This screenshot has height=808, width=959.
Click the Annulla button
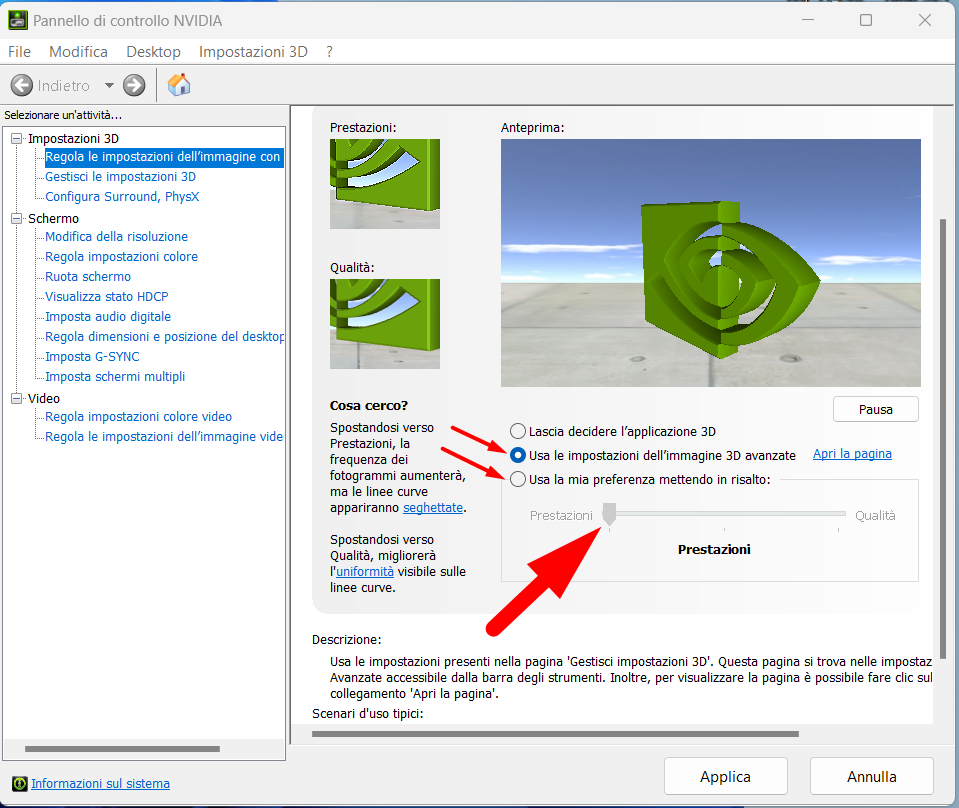pos(872,776)
